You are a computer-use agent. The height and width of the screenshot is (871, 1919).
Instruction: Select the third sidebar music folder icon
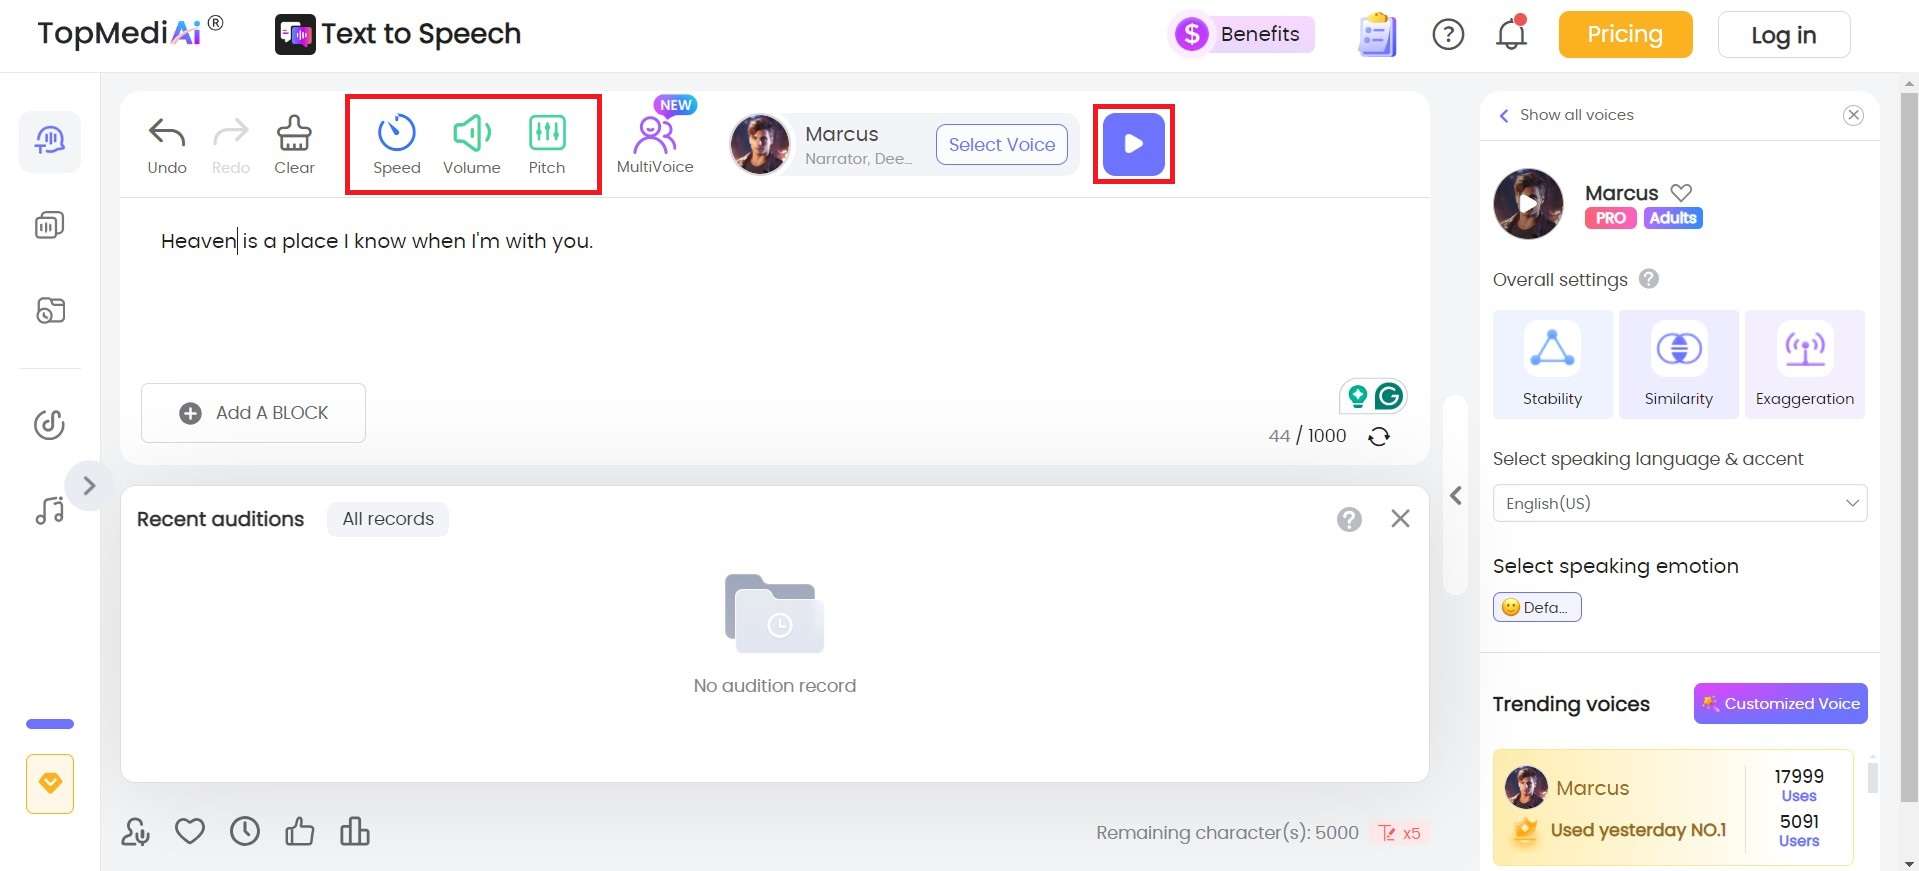(50, 310)
